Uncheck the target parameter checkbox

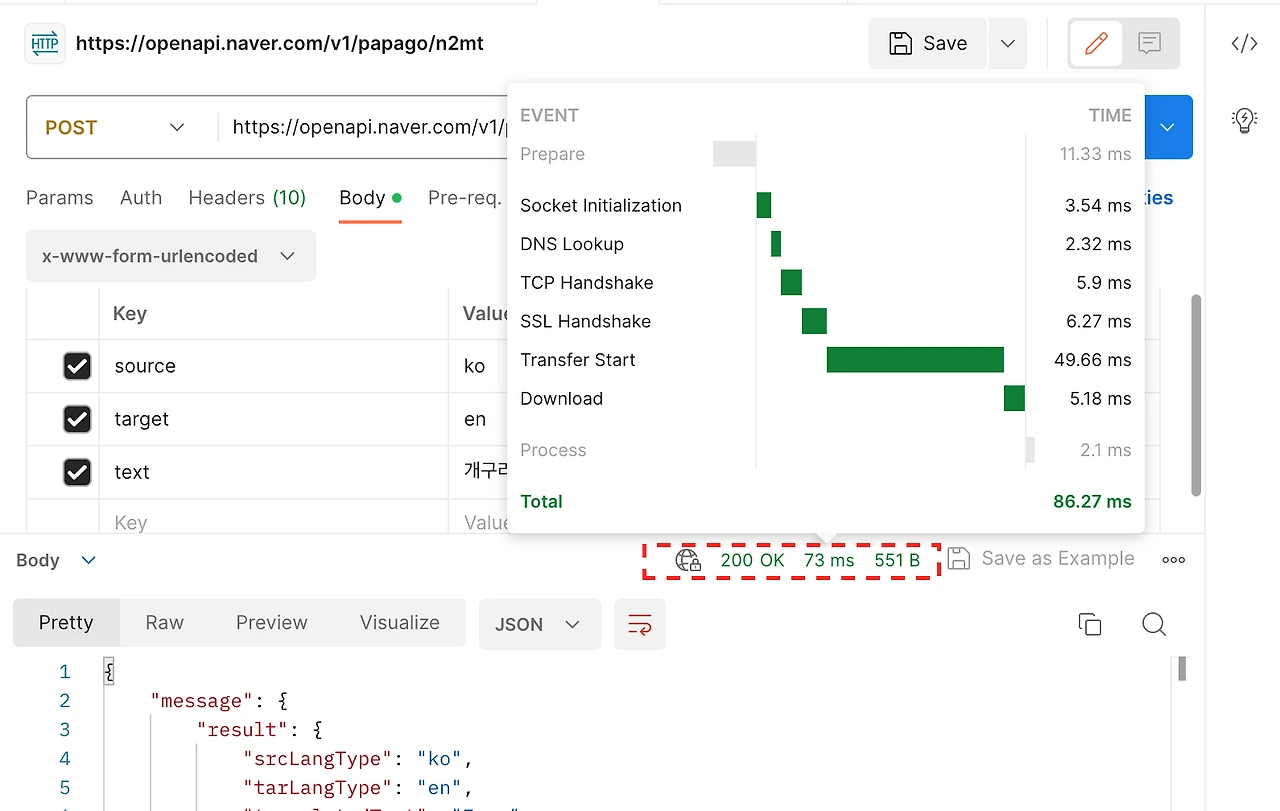point(77,419)
